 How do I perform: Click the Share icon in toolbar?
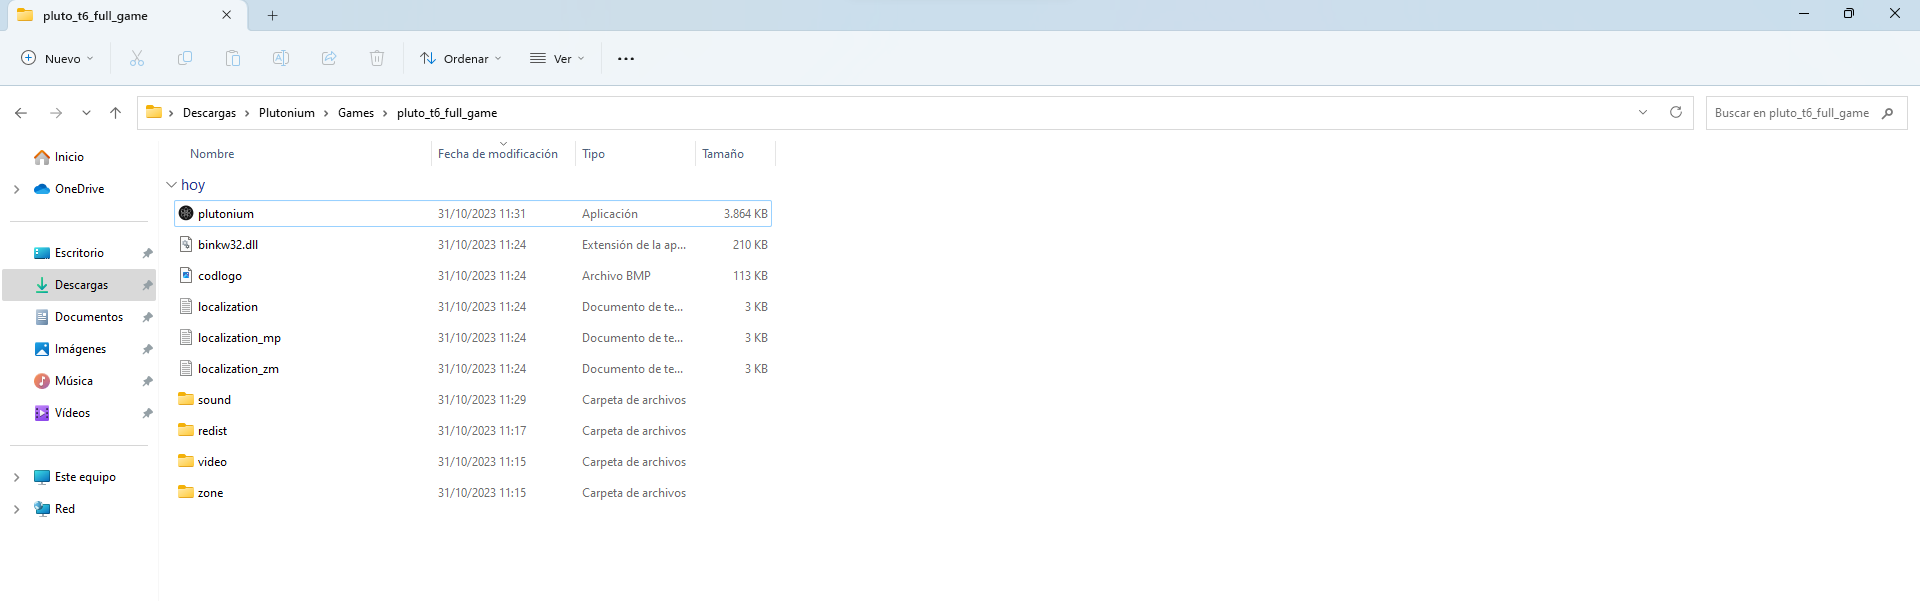pos(329,59)
